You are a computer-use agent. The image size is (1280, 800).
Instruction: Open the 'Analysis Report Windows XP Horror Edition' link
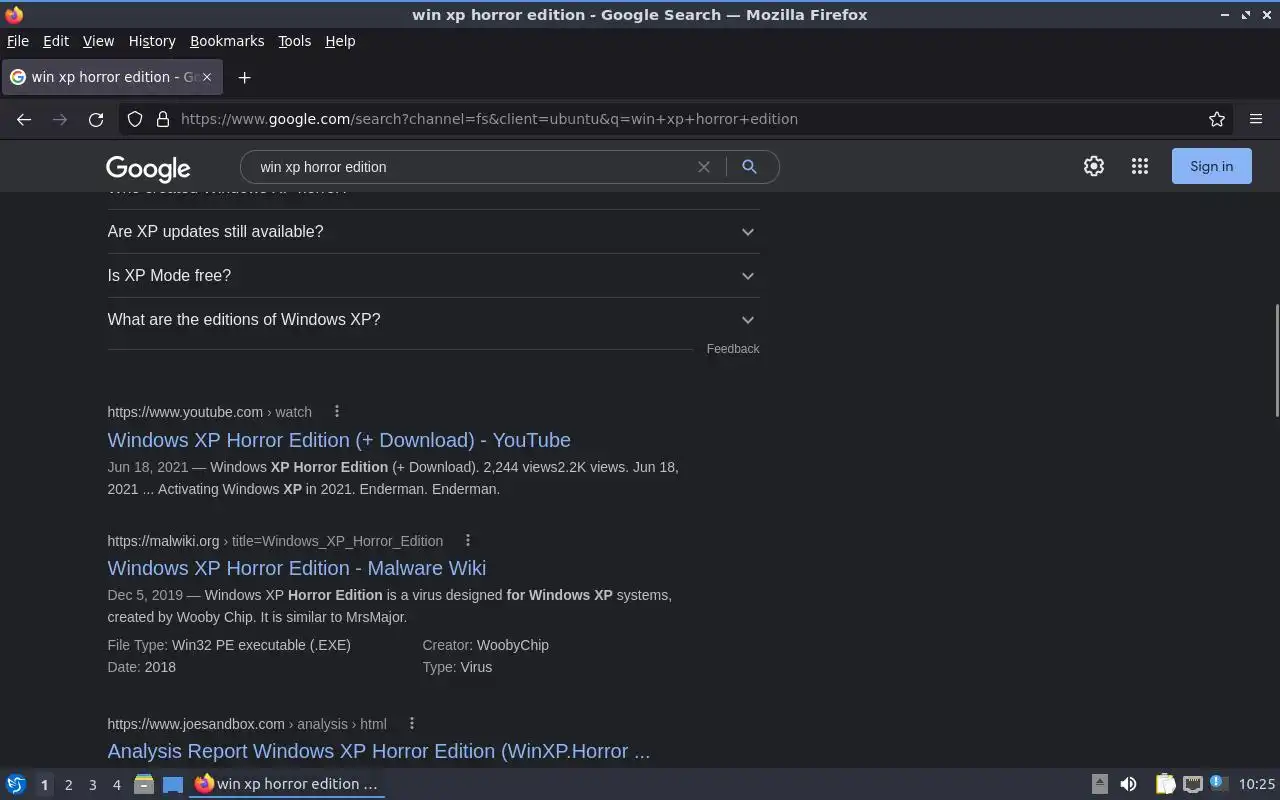379,751
